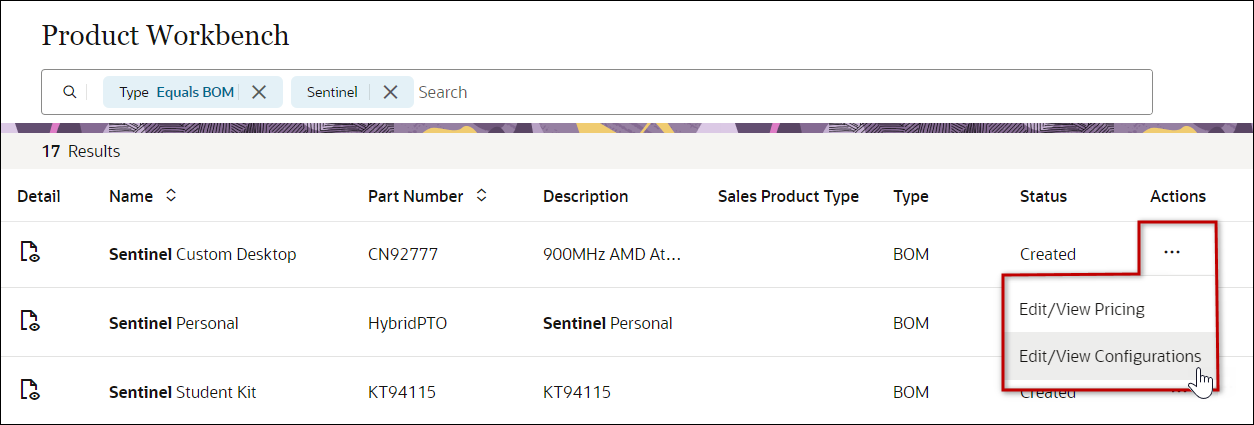Viewport: 1254px width, 425px height.
Task: Remove the Sentinel filter chip
Action: click(x=391, y=92)
